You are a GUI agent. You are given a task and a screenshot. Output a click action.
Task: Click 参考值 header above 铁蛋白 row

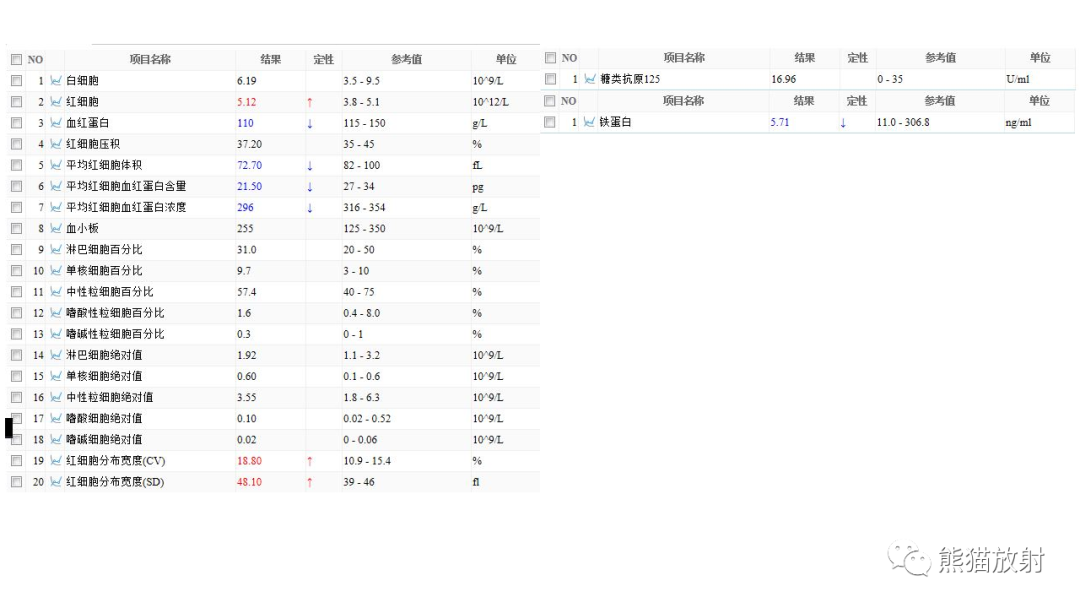939,101
